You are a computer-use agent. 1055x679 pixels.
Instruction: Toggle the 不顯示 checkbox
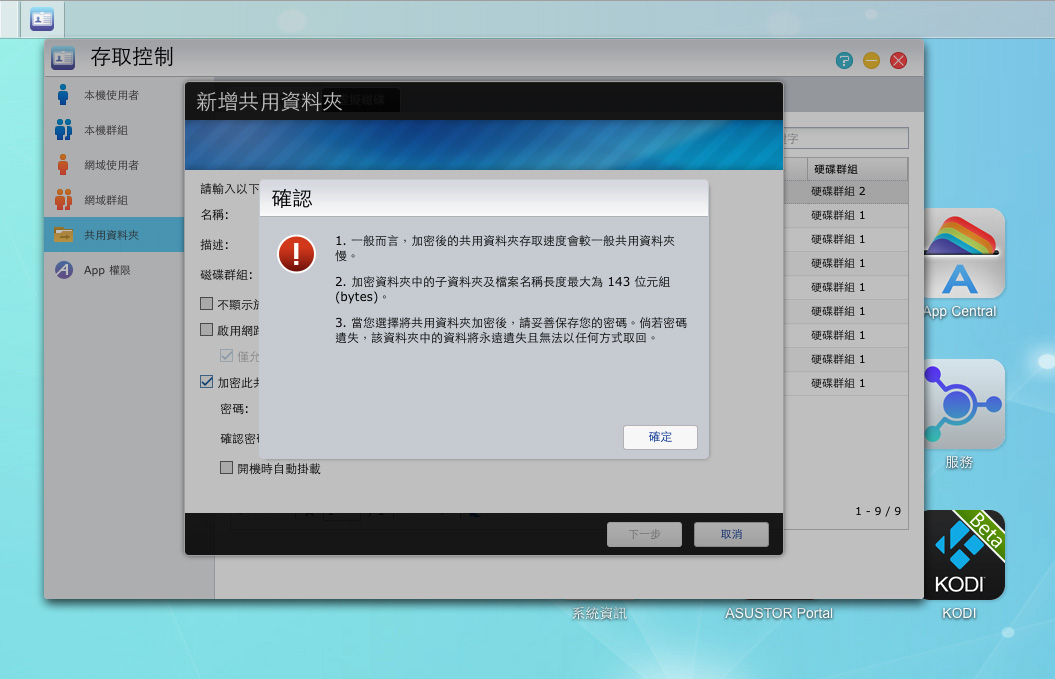[207, 303]
